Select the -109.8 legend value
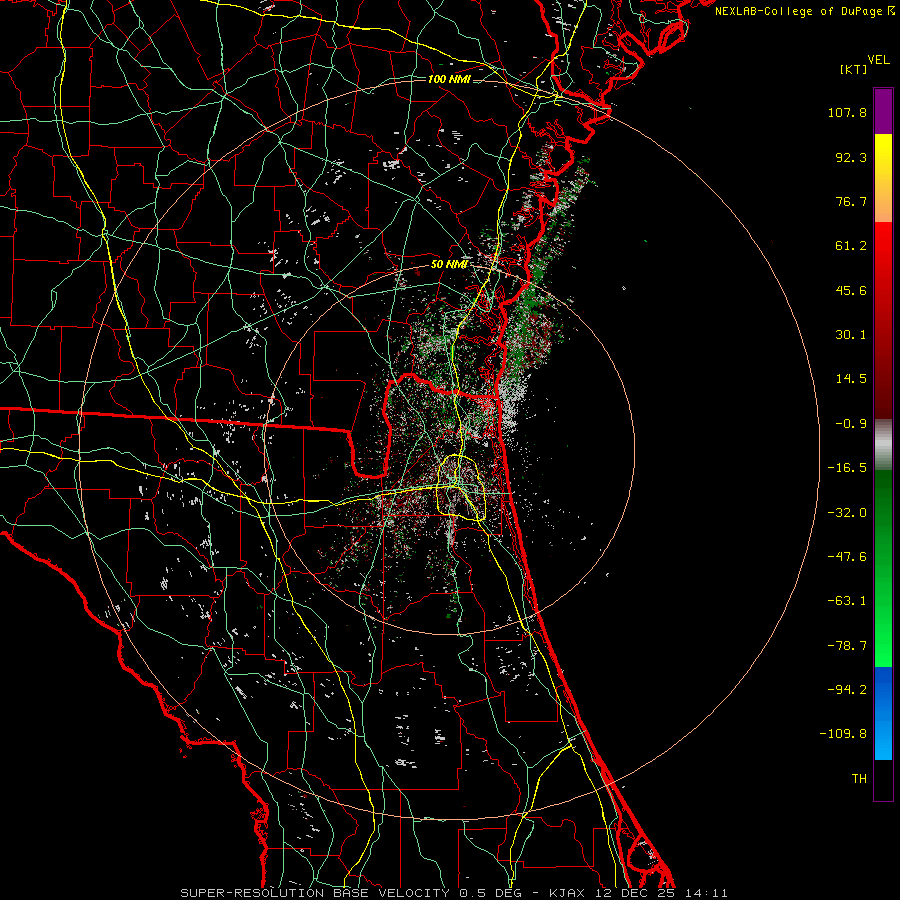900x900 pixels. pos(843,734)
